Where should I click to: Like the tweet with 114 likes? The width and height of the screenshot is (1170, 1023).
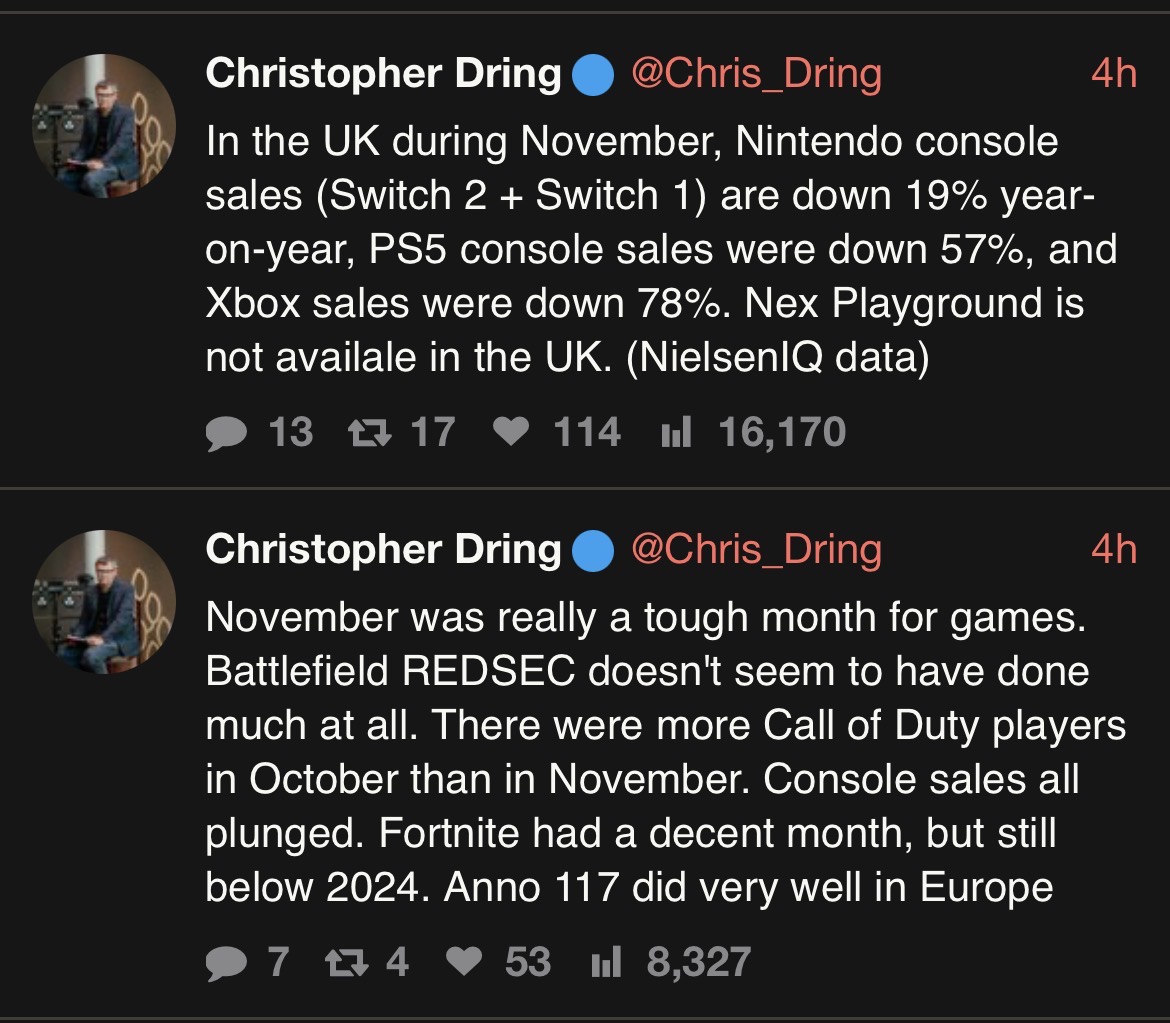[512, 433]
